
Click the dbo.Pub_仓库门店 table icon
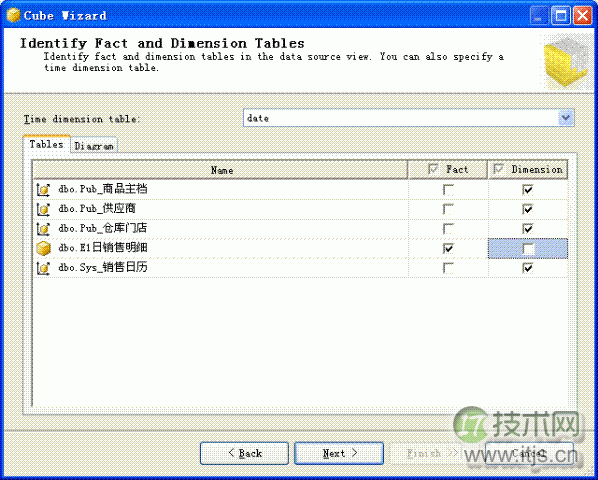pos(43,229)
